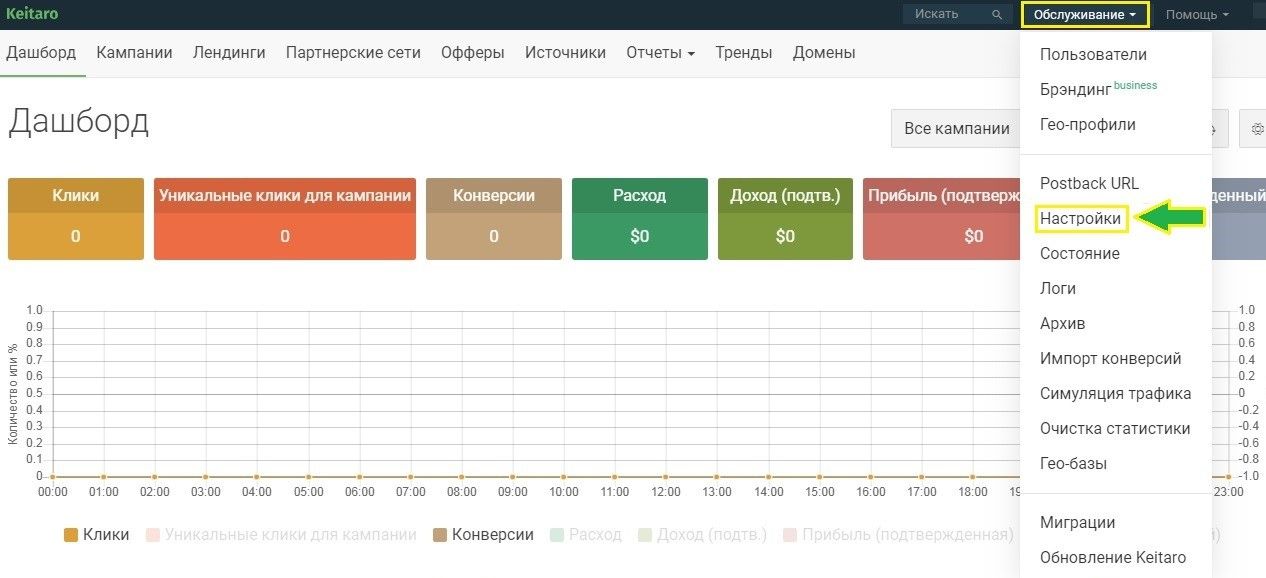Image resolution: width=1266 pixels, height=578 pixels.
Task: Open the Все кампании filter
Action: [956, 128]
